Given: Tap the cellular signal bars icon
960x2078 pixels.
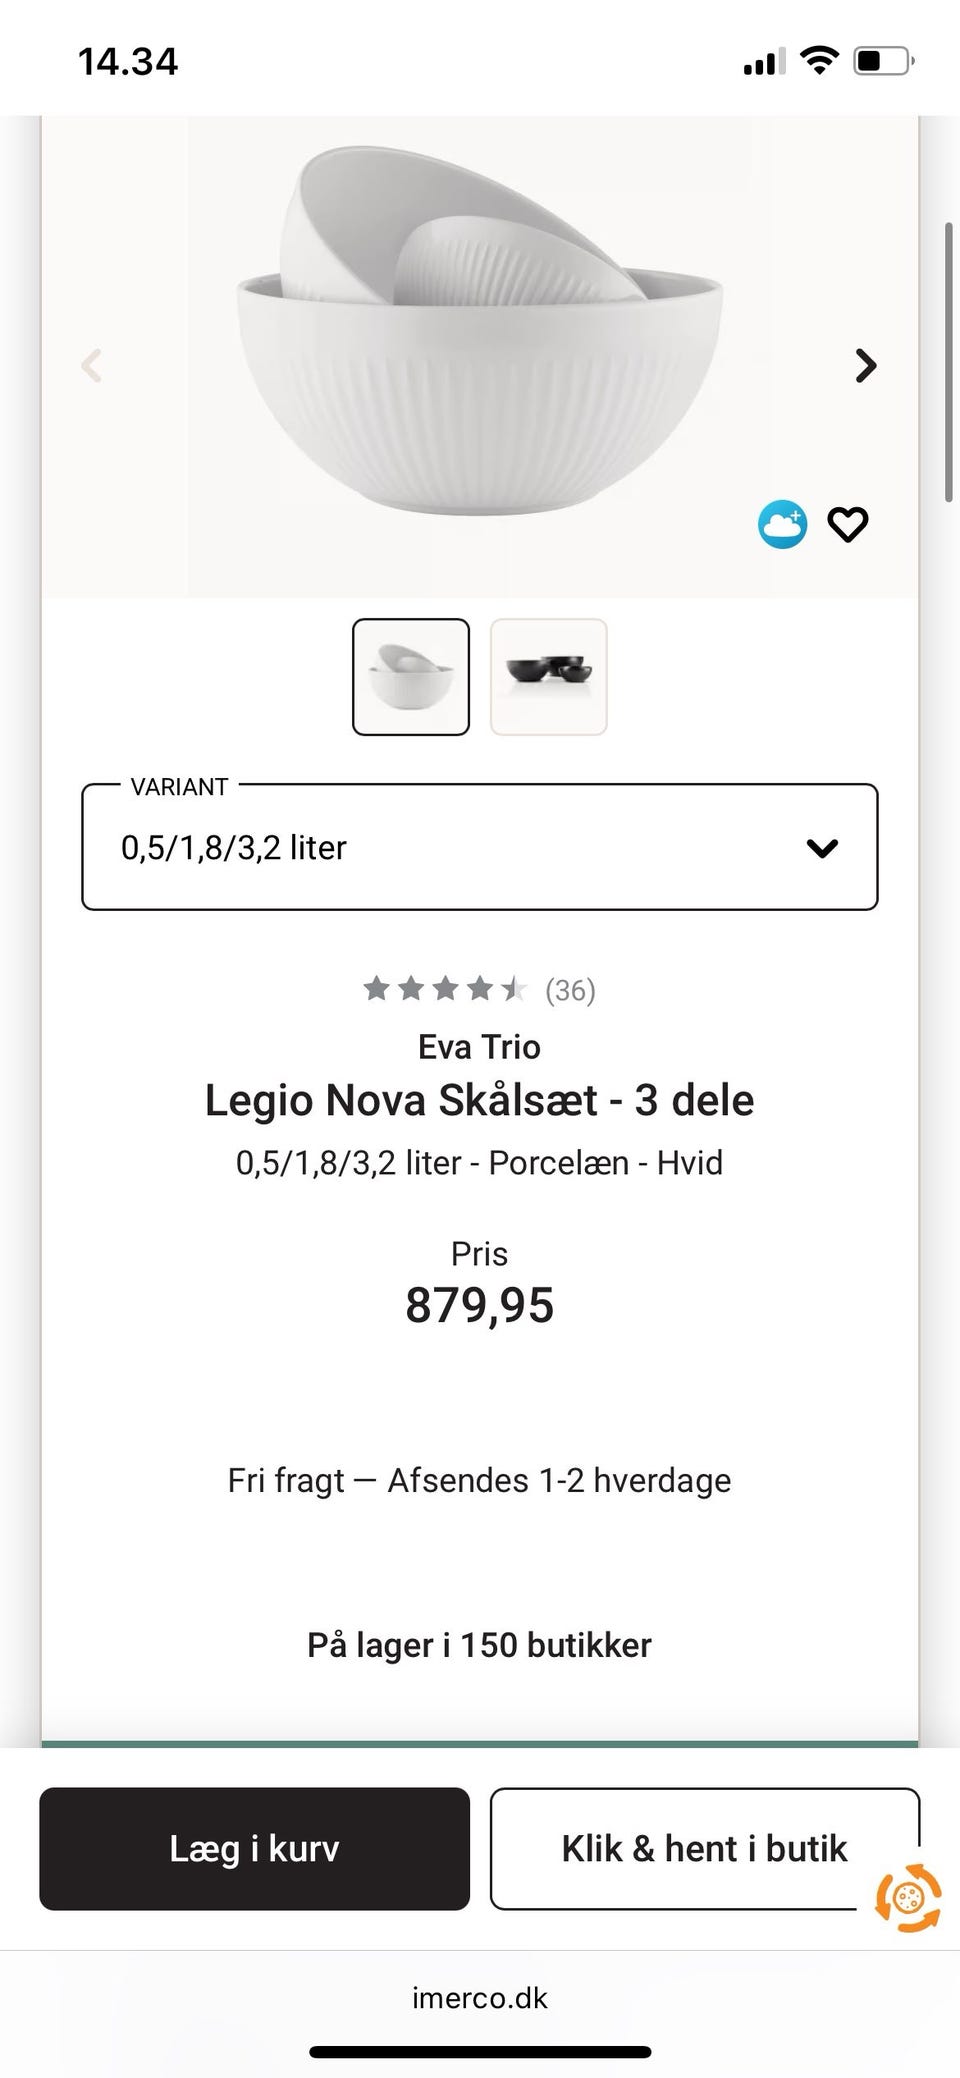Looking at the screenshot, I should 764,62.
